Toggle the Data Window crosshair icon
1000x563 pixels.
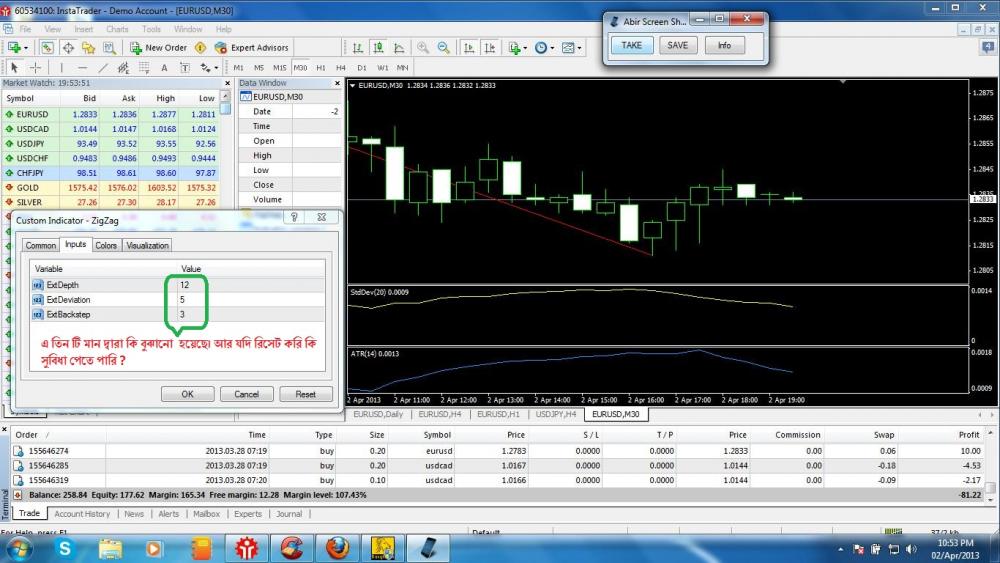[68, 48]
